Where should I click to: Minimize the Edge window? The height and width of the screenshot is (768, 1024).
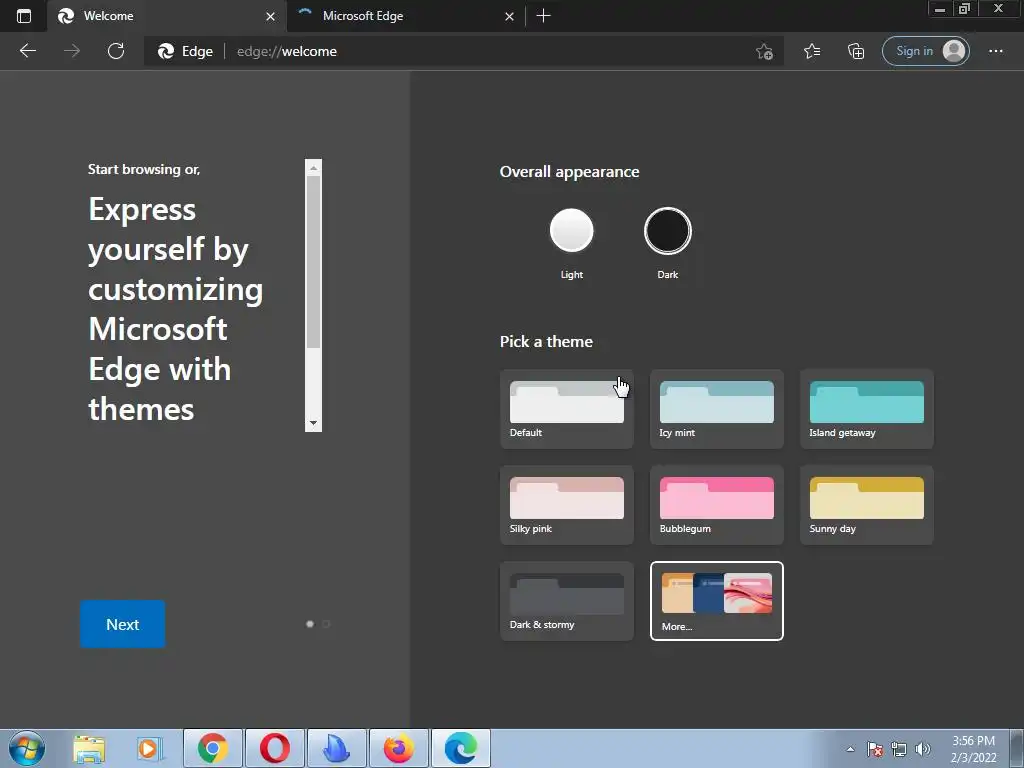pos(940,9)
